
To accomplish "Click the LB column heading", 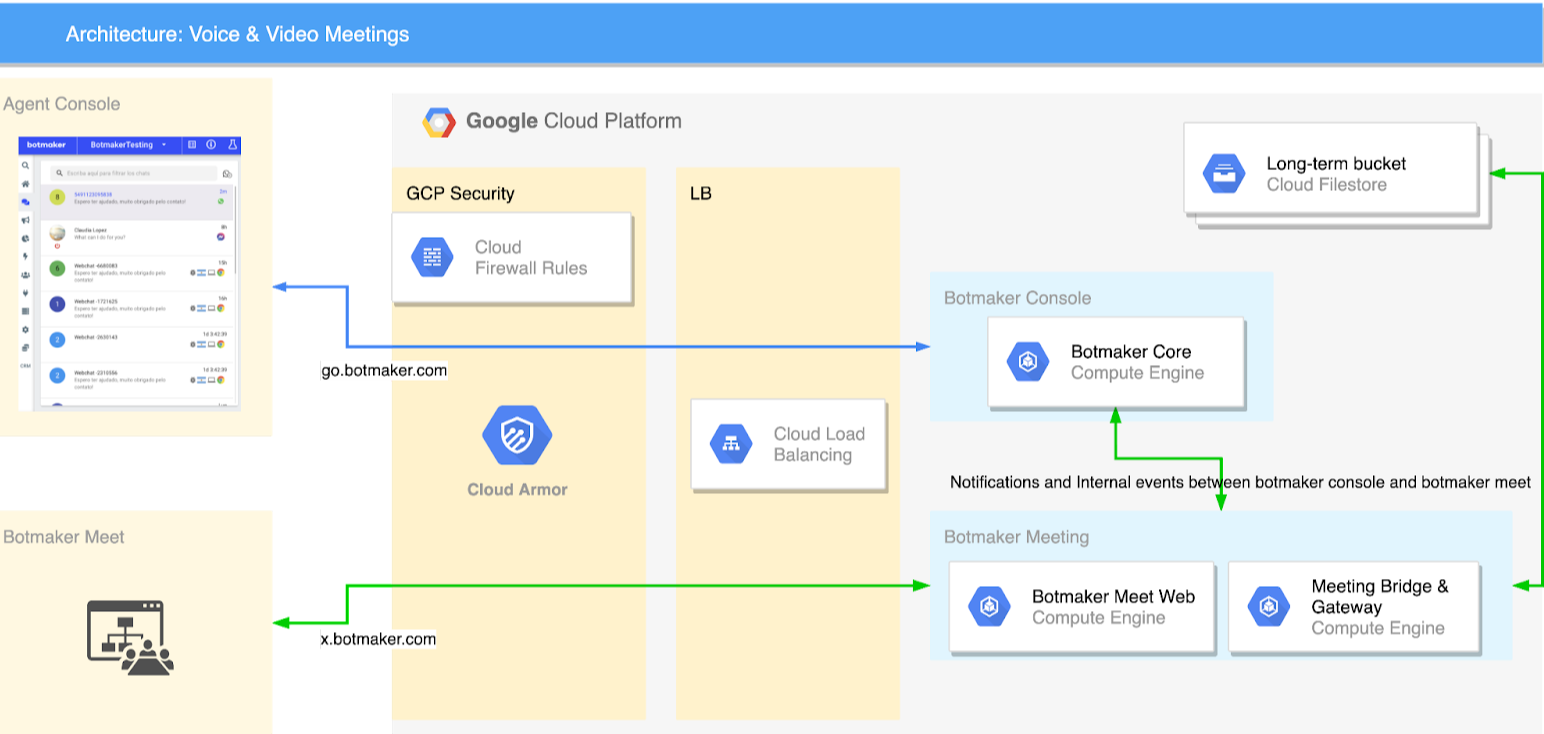I will (x=700, y=193).
